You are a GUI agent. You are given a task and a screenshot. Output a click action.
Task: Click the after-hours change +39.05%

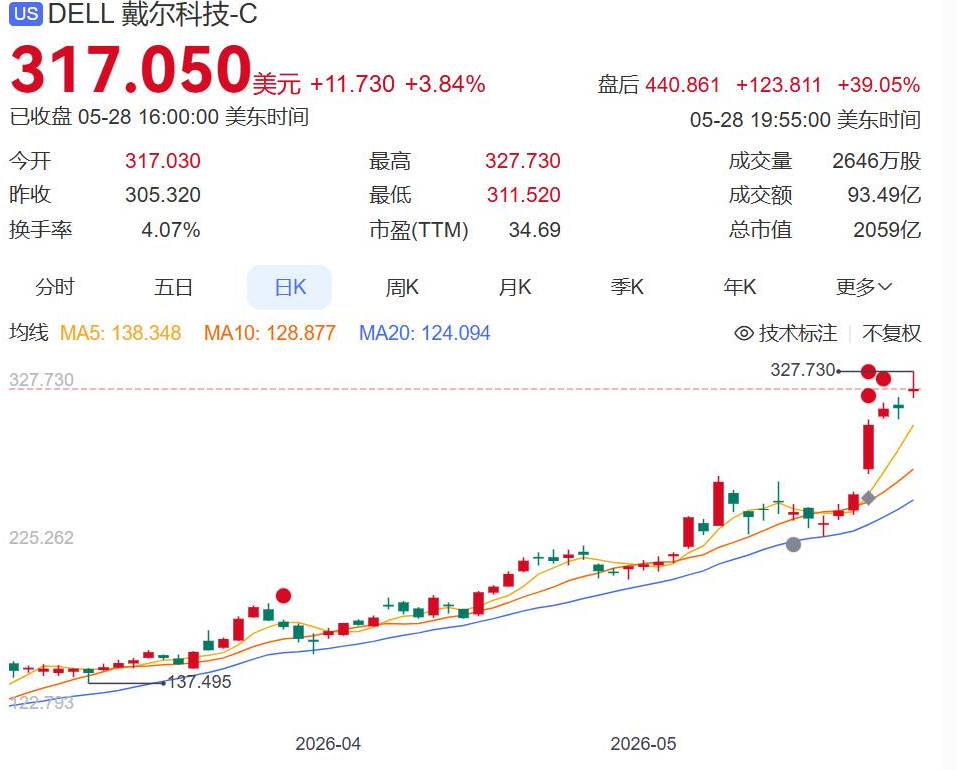[x=878, y=84]
